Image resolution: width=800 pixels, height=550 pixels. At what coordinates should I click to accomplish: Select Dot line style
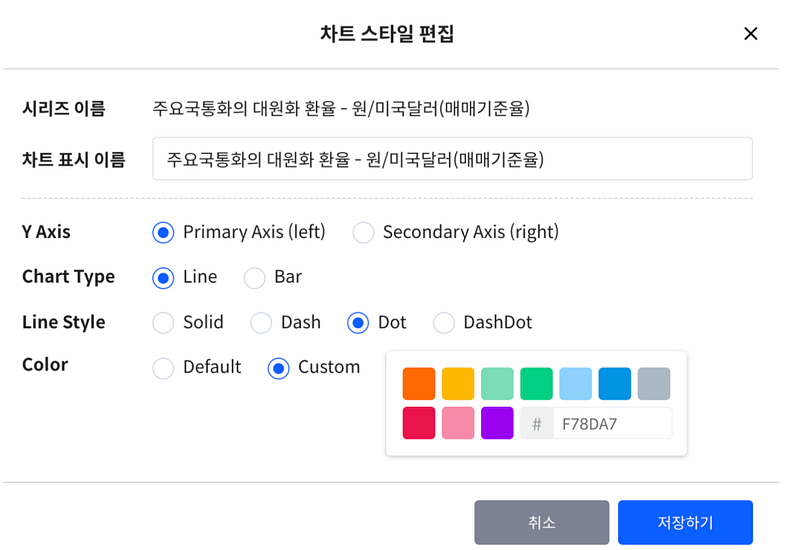(x=358, y=322)
